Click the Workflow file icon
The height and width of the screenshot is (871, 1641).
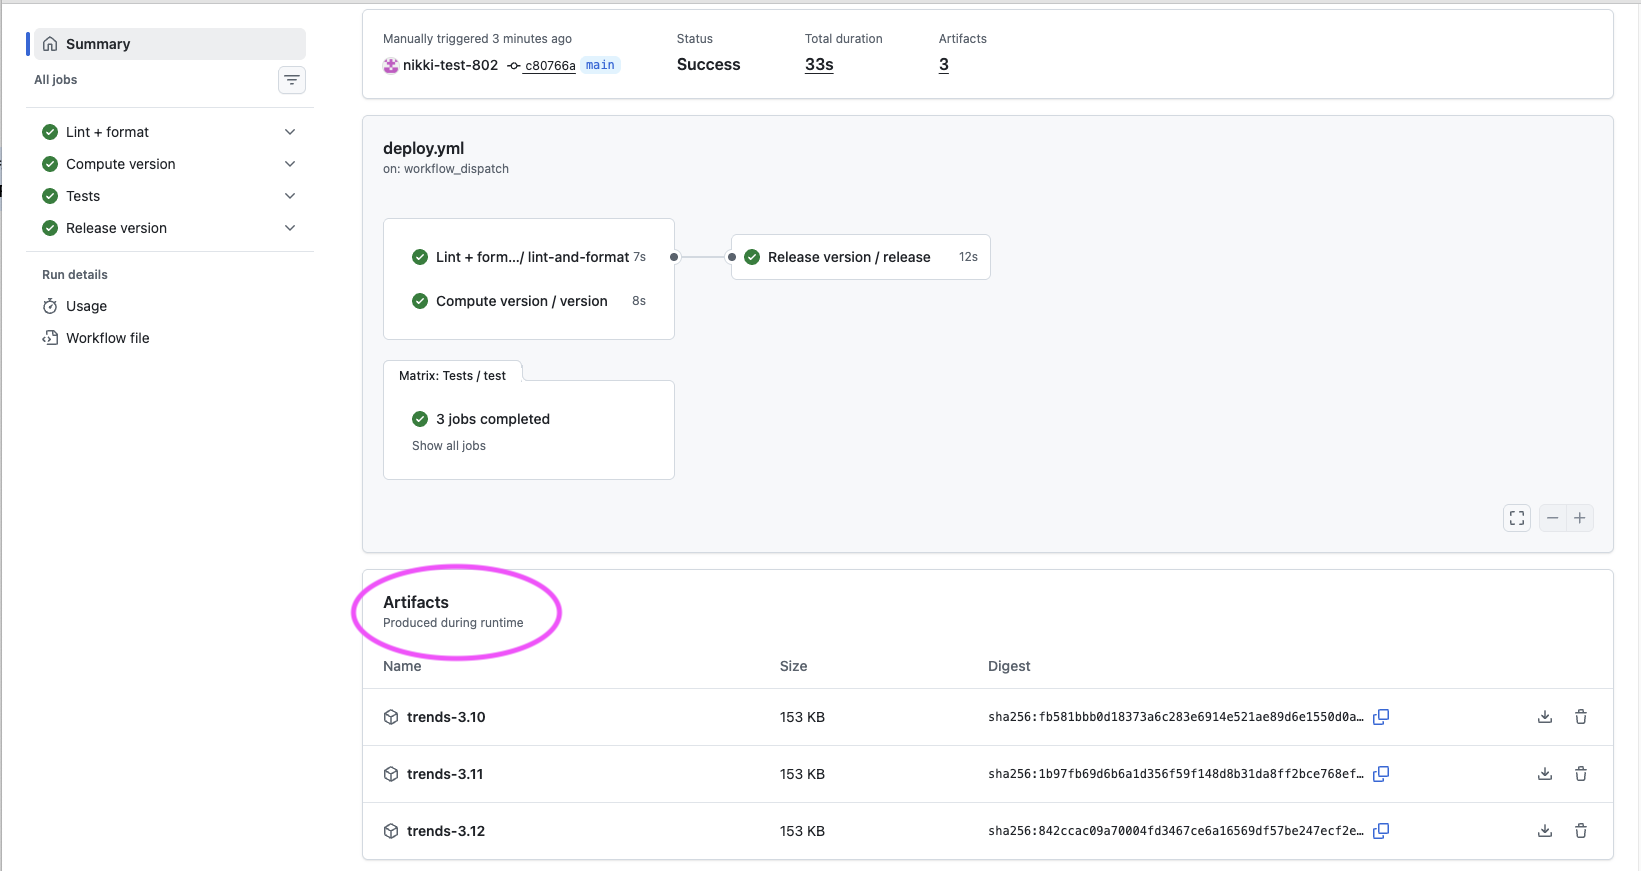click(50, 338)
